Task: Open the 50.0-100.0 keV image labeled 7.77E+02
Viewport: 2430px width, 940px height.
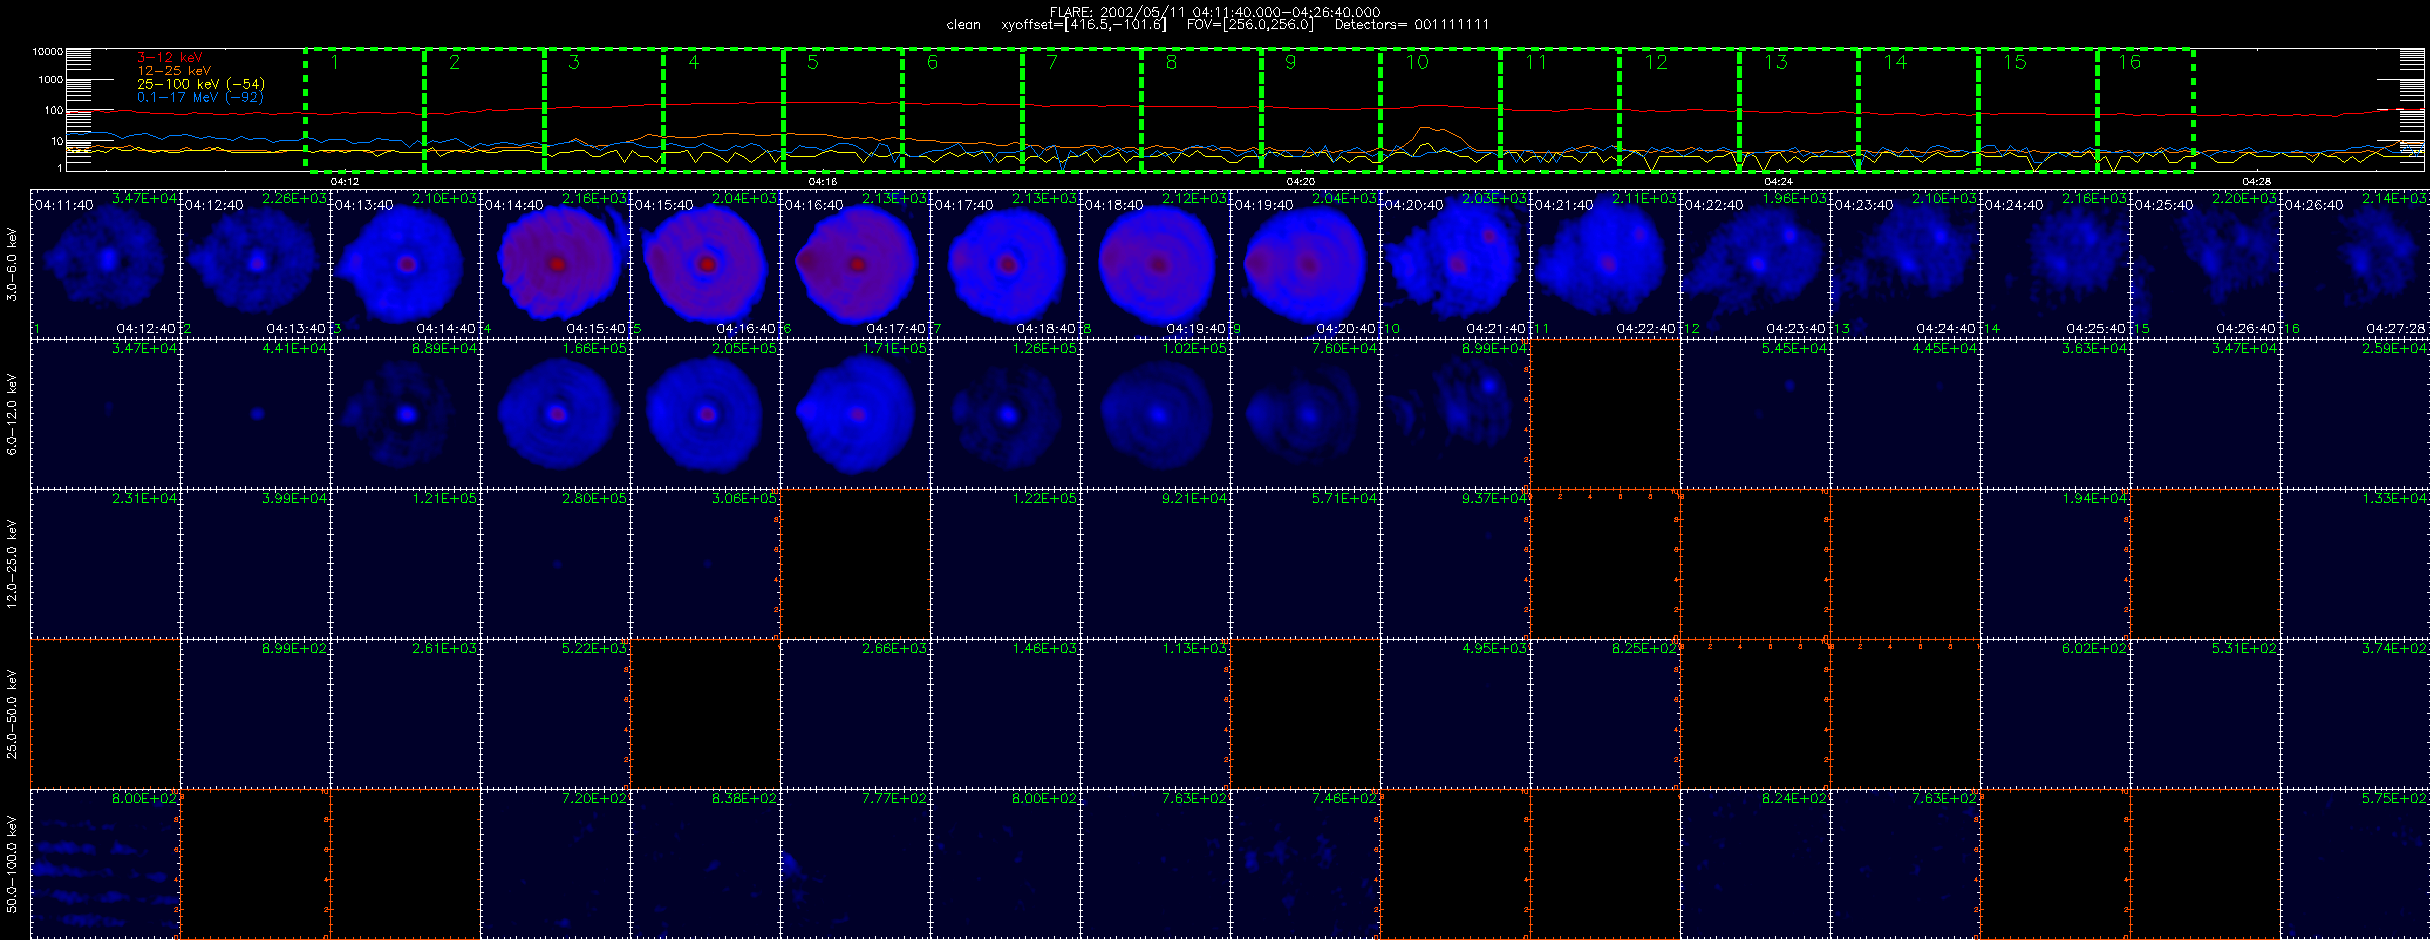Action: click(x=856, y=864)
